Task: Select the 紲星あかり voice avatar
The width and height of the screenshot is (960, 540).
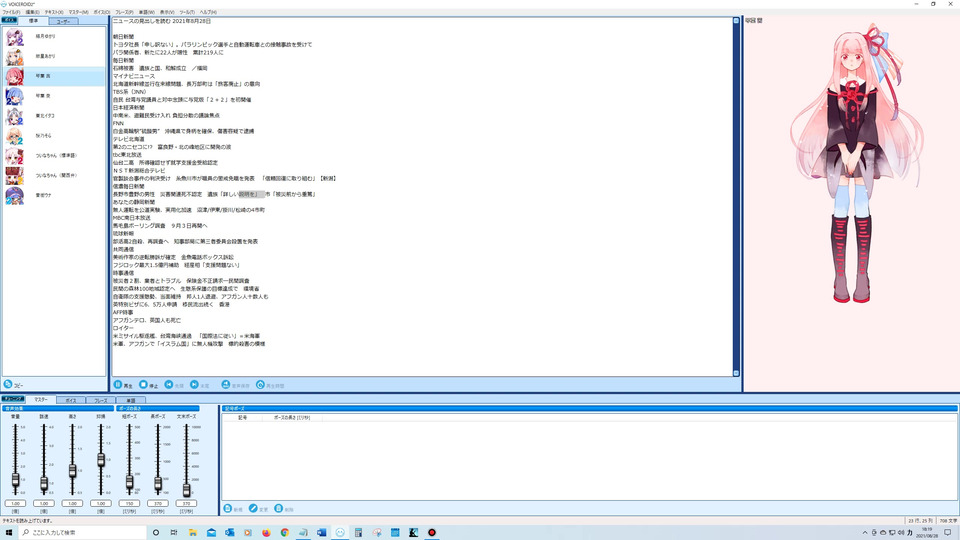Action: [15, 56]
